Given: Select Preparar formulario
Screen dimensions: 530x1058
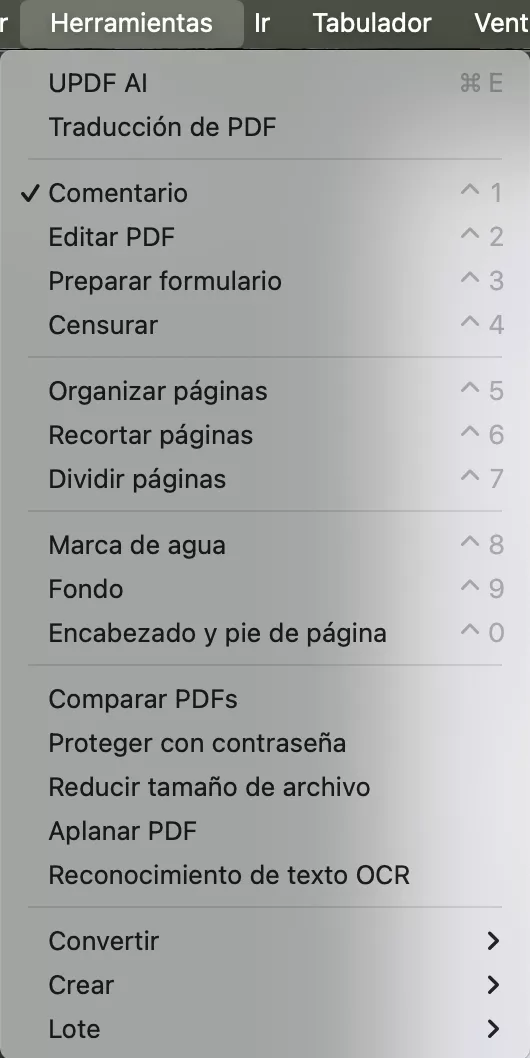Looking at the screenshot, I should pyautogui.click(x=265, y=281).
